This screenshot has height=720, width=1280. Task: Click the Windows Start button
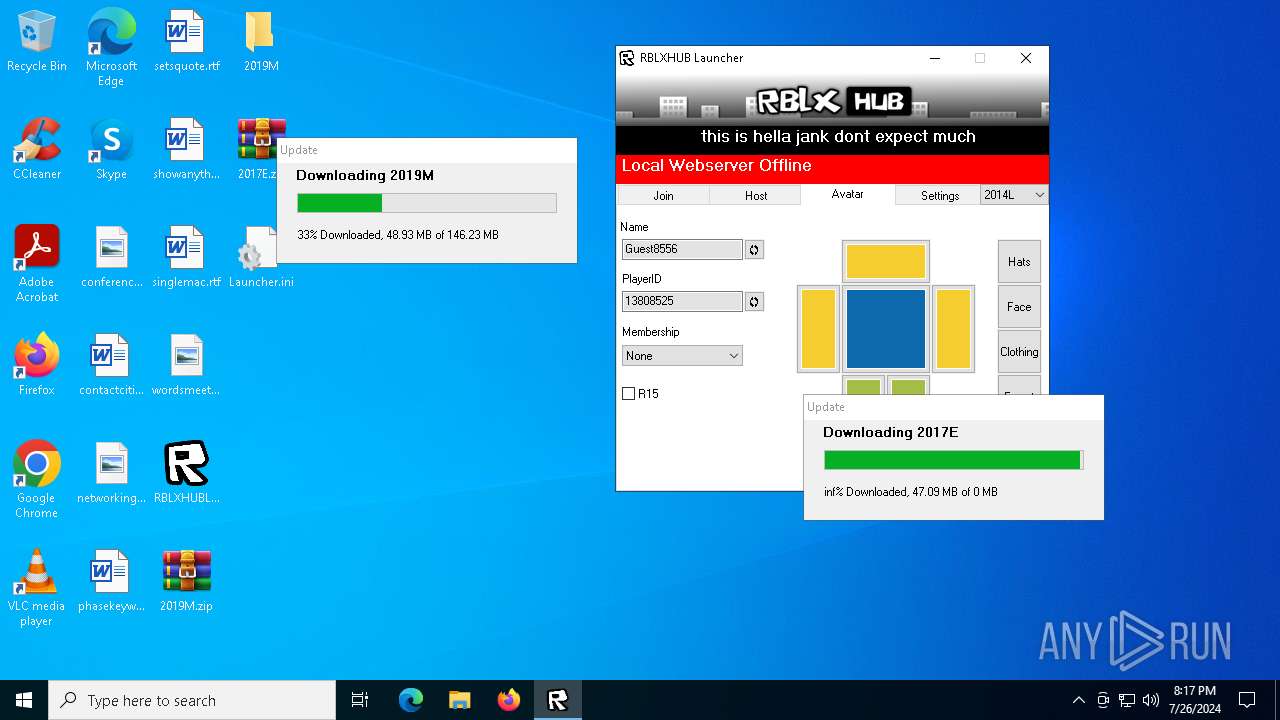tap(24, 700)
